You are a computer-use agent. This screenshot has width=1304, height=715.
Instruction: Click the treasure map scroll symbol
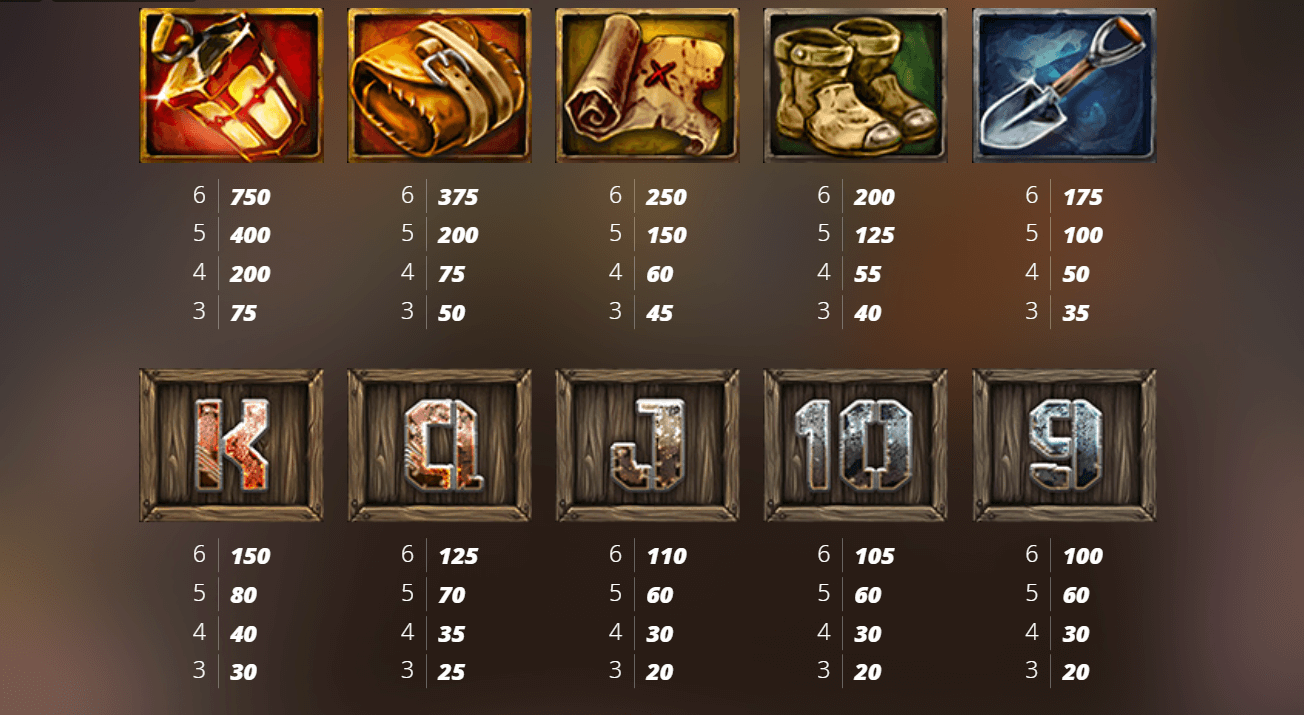click(648, 85)
